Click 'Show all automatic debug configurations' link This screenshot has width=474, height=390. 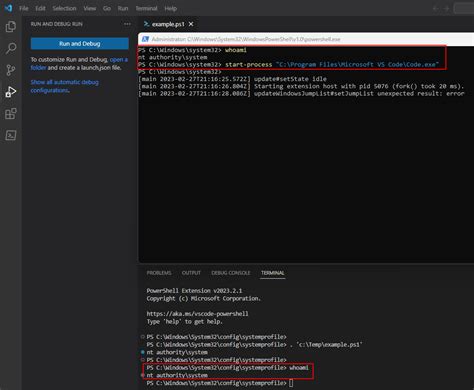[64, 86]
